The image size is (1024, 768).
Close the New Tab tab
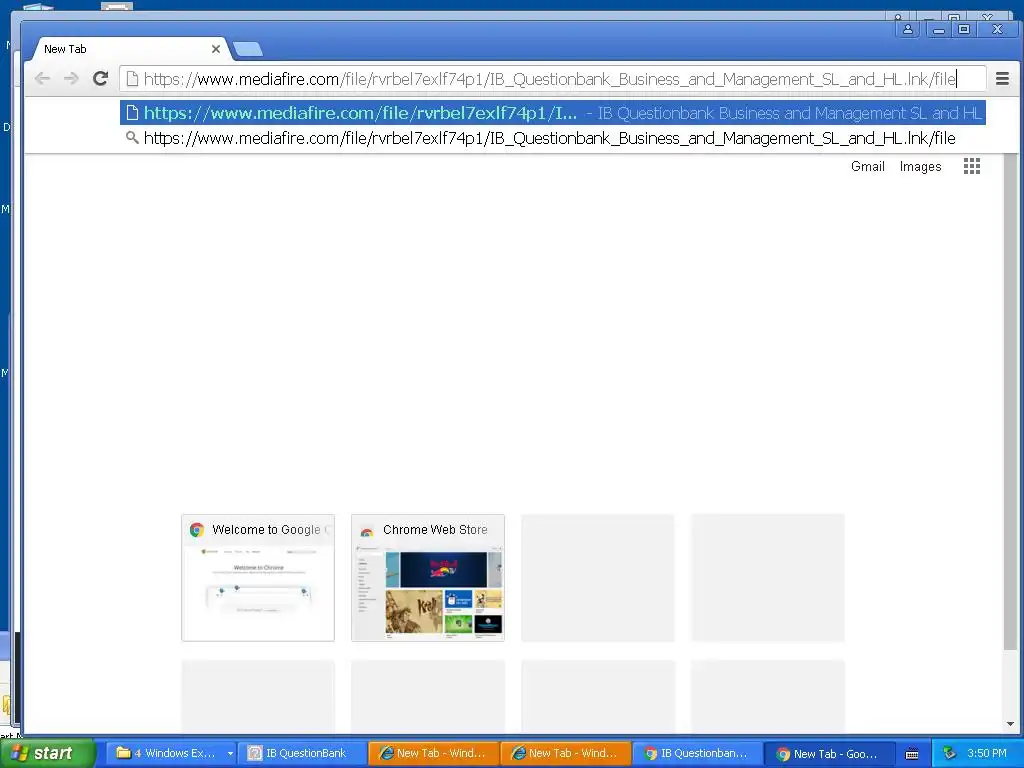point(216,49)
